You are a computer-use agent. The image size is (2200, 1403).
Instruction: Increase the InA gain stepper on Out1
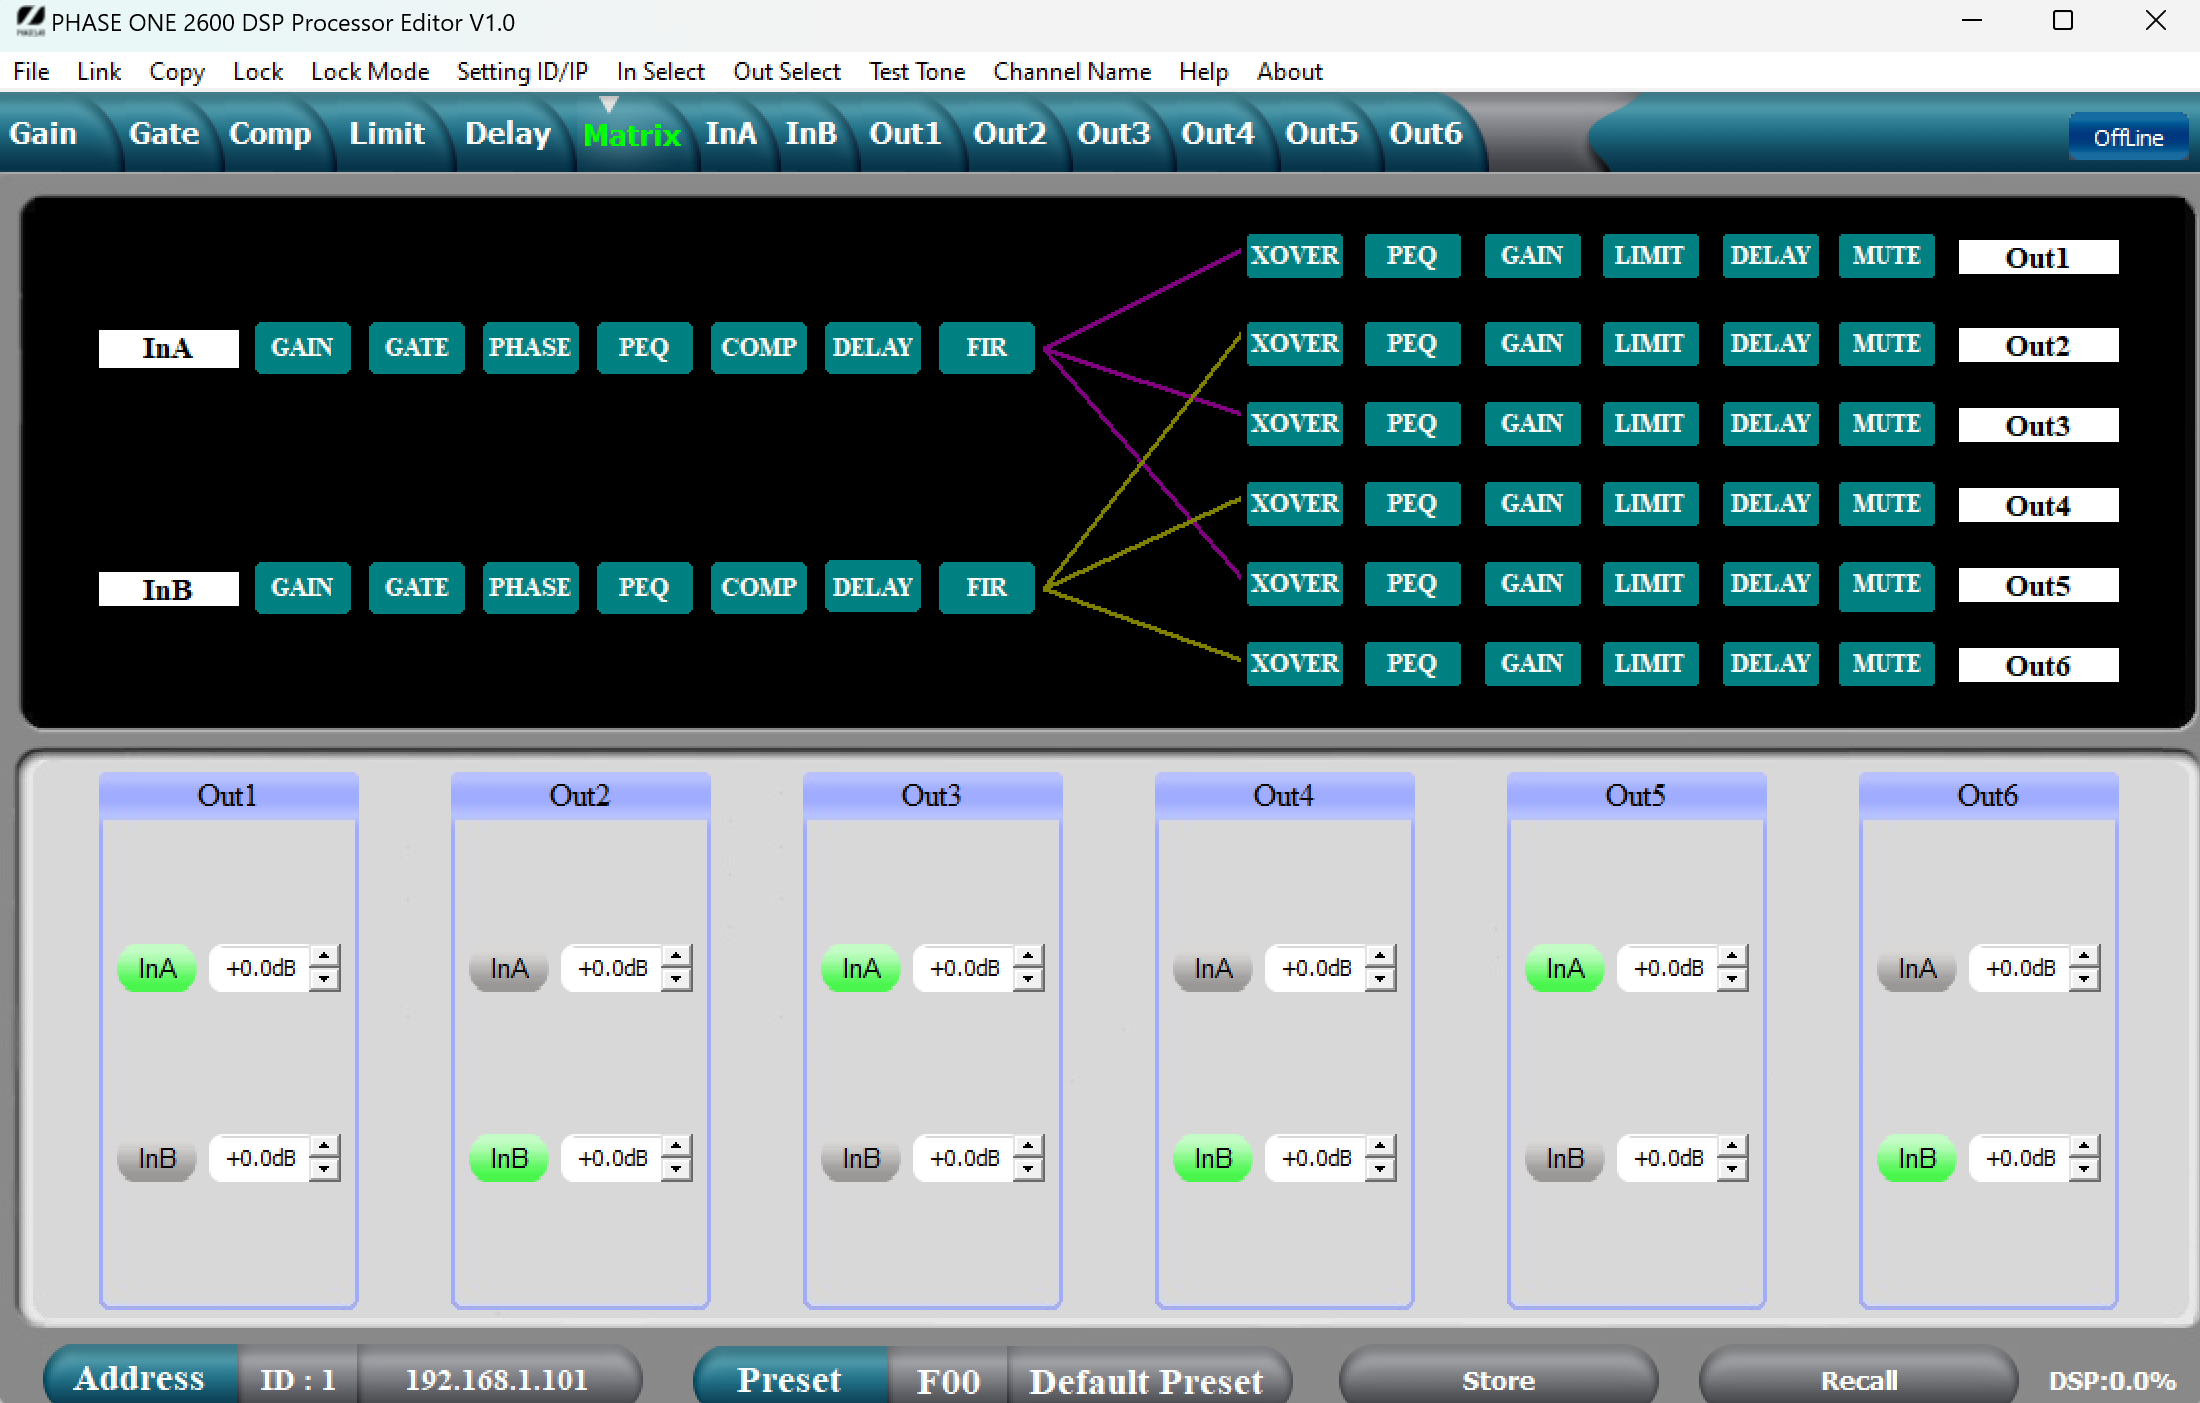325,958
